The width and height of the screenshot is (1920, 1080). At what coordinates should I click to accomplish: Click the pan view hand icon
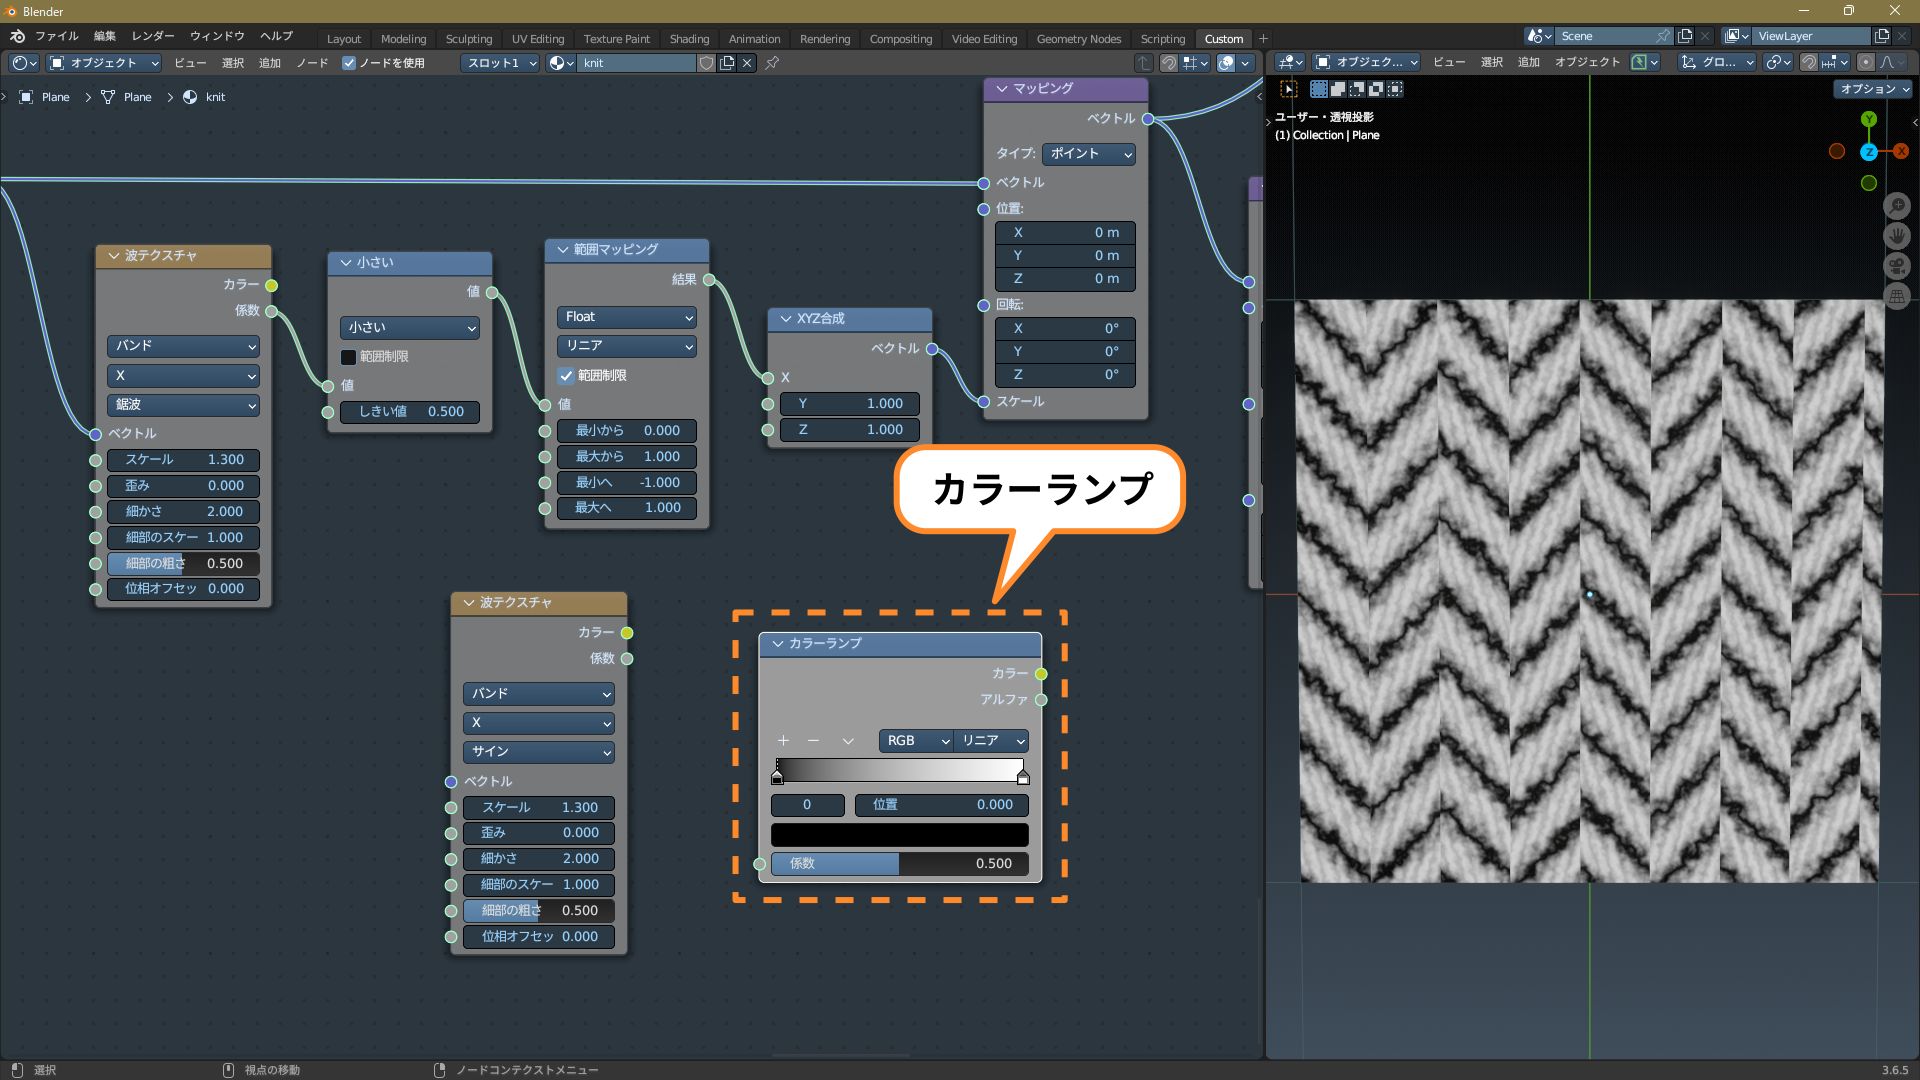[1896, 236]
